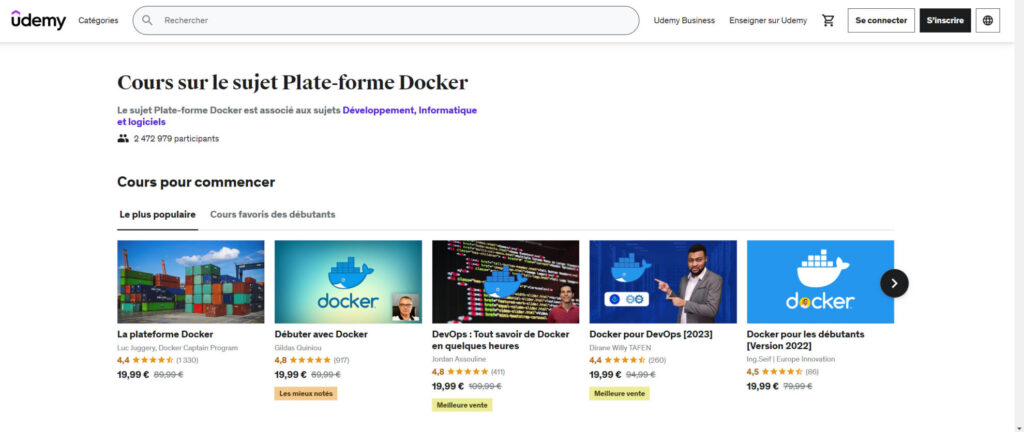Screen dimensions: 1024x432
Task: Click Docker pour les débutants [Version 2022] title
Action: pos(806,340)
